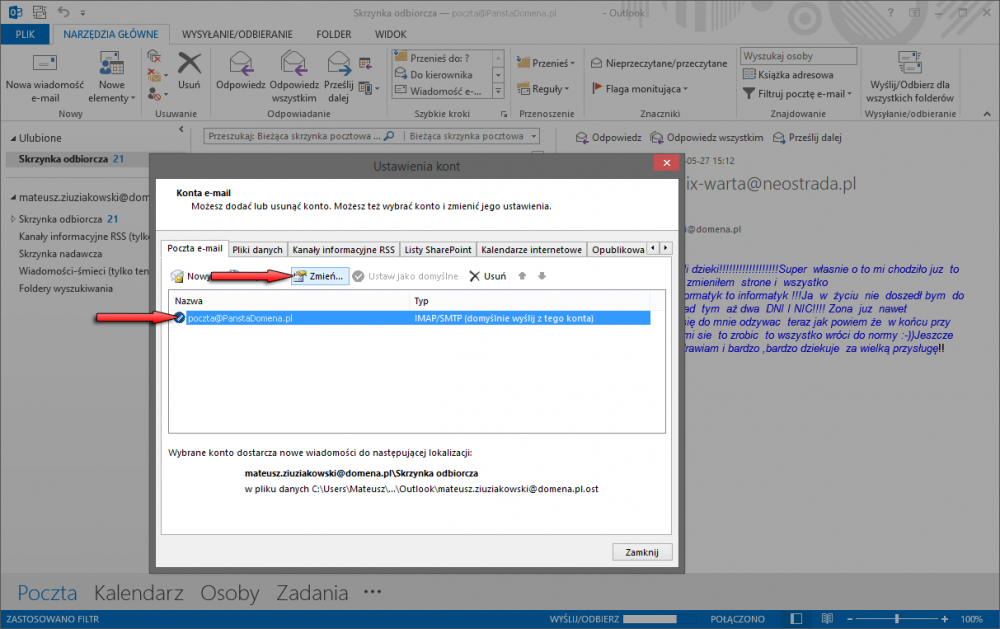The width and height of the screenshot is (1000, 629).
Task: Open the Flaga monitująca dropdown
Action: tap(640, 89)
